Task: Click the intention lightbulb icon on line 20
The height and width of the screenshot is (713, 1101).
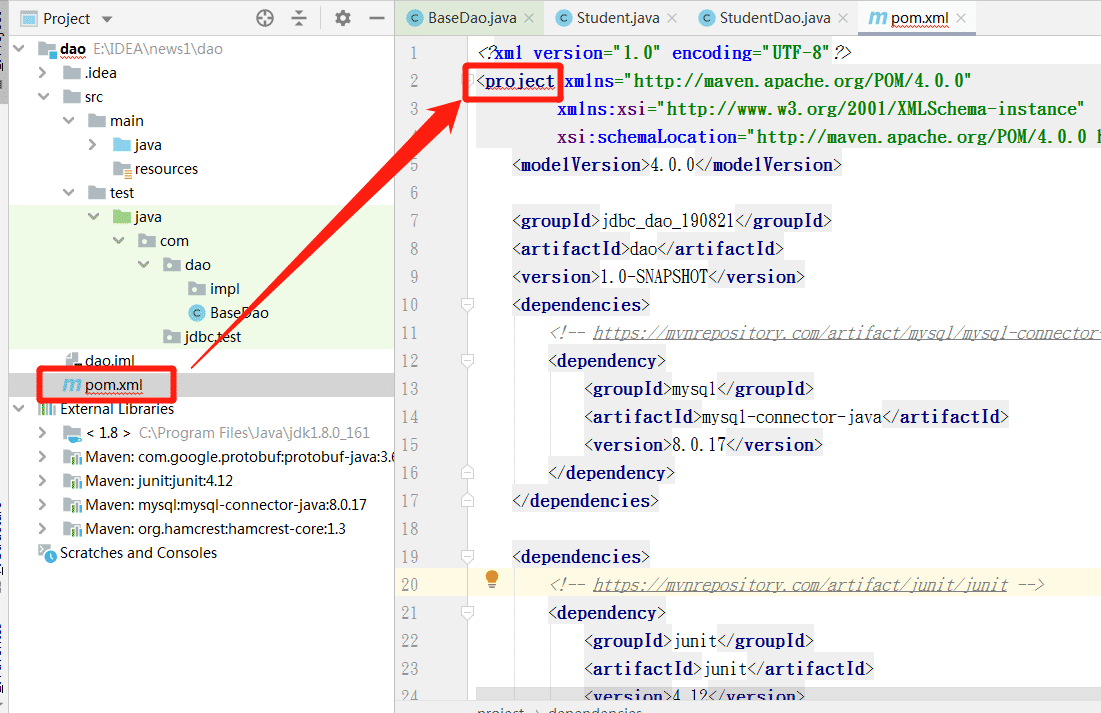Action: pyautogui.click(x=492, y=579)
